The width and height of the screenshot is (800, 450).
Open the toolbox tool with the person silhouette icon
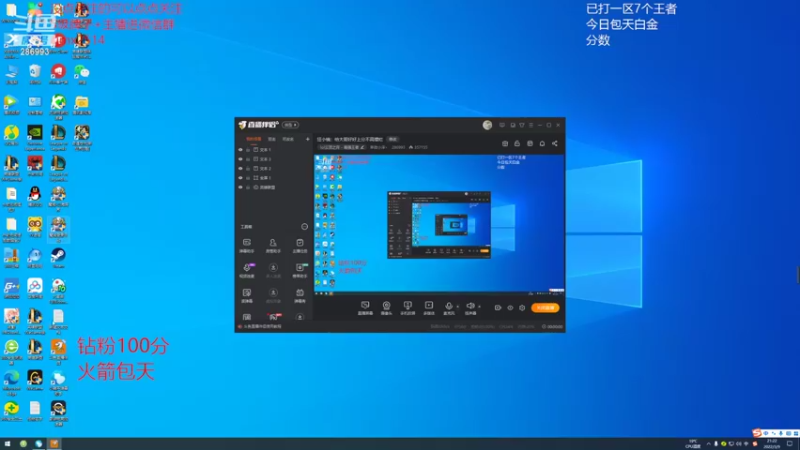(x=273, y=245)
